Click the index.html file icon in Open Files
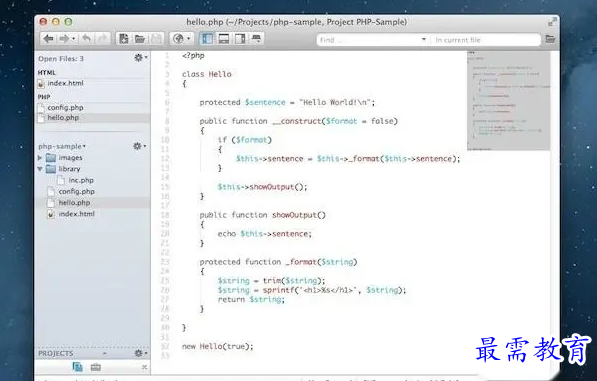The image size is (597, 381). pyautogui.click(x=41, y=84)
